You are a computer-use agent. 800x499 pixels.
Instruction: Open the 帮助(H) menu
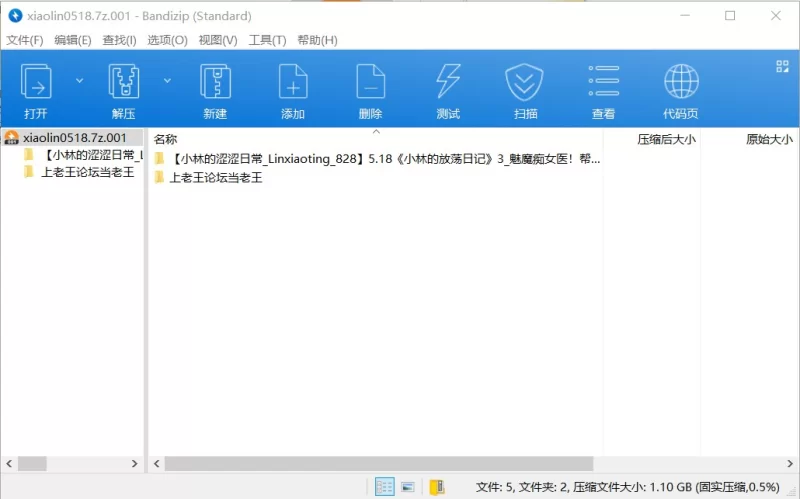pyautogui.click(x=317, y=40)
